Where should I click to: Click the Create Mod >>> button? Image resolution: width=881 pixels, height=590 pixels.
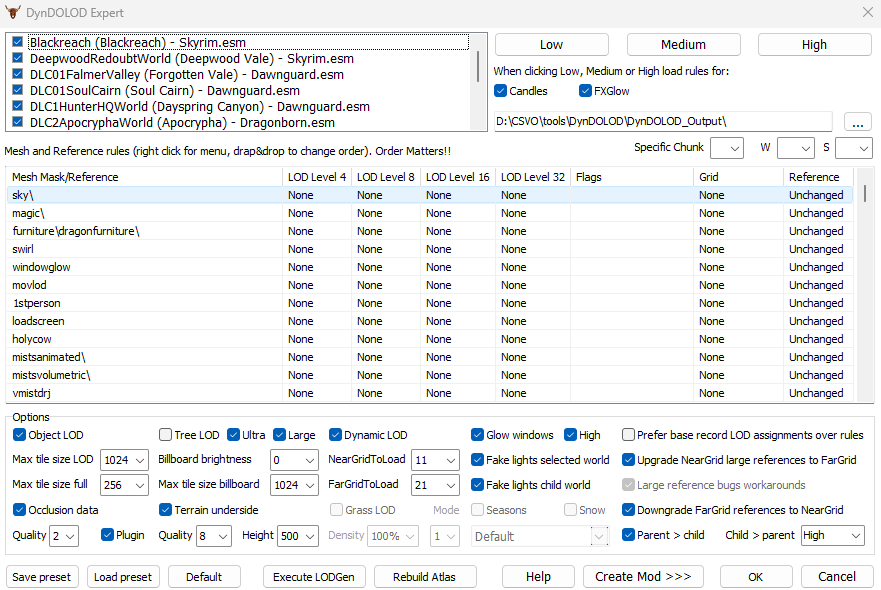[x=643, y=577]
